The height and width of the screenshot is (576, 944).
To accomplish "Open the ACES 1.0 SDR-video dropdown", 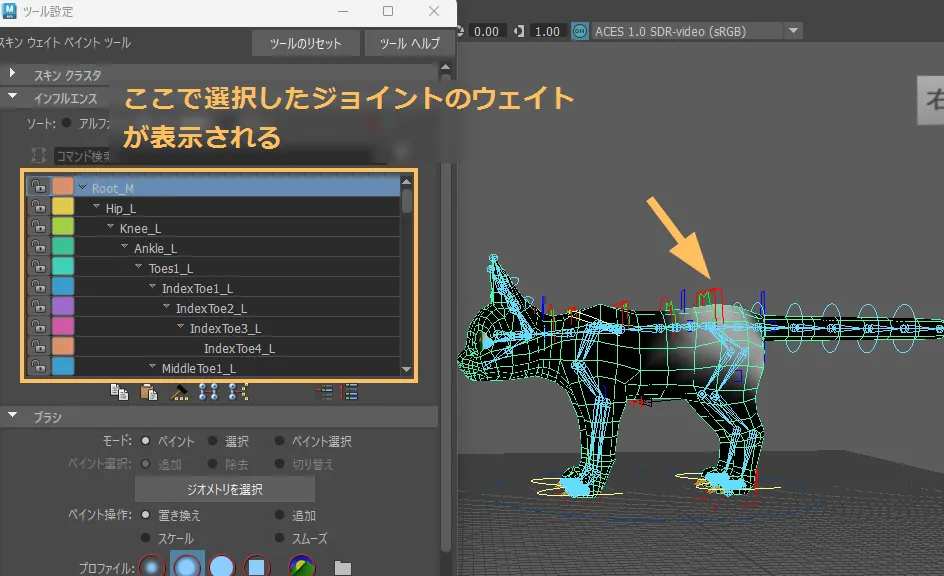I will (x=793, y=31).
